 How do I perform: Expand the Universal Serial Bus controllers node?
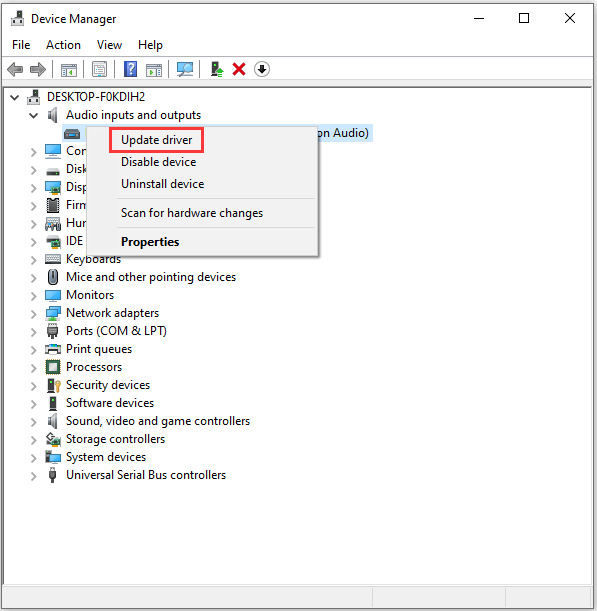pos(34,476)
